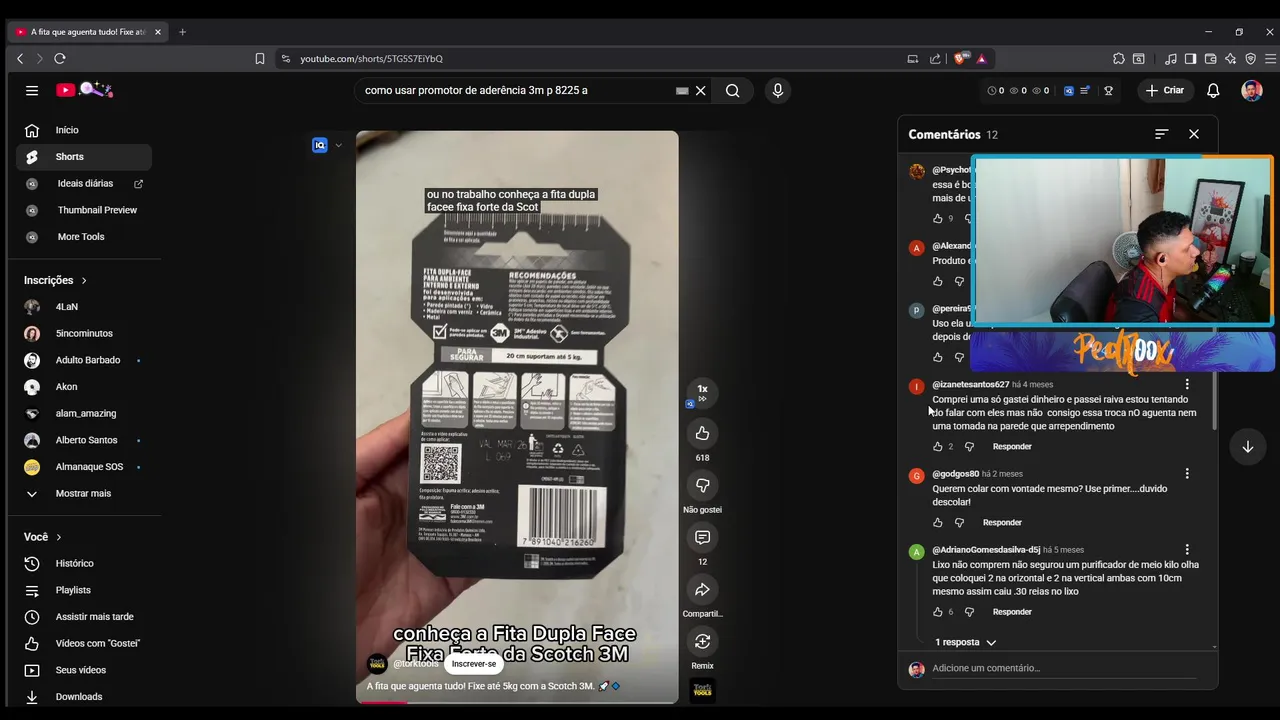The height and width of the screenshot is (720, 1280).
Task: Open options menu for @godgos80 comment
Action: [x=1187, y=474]
